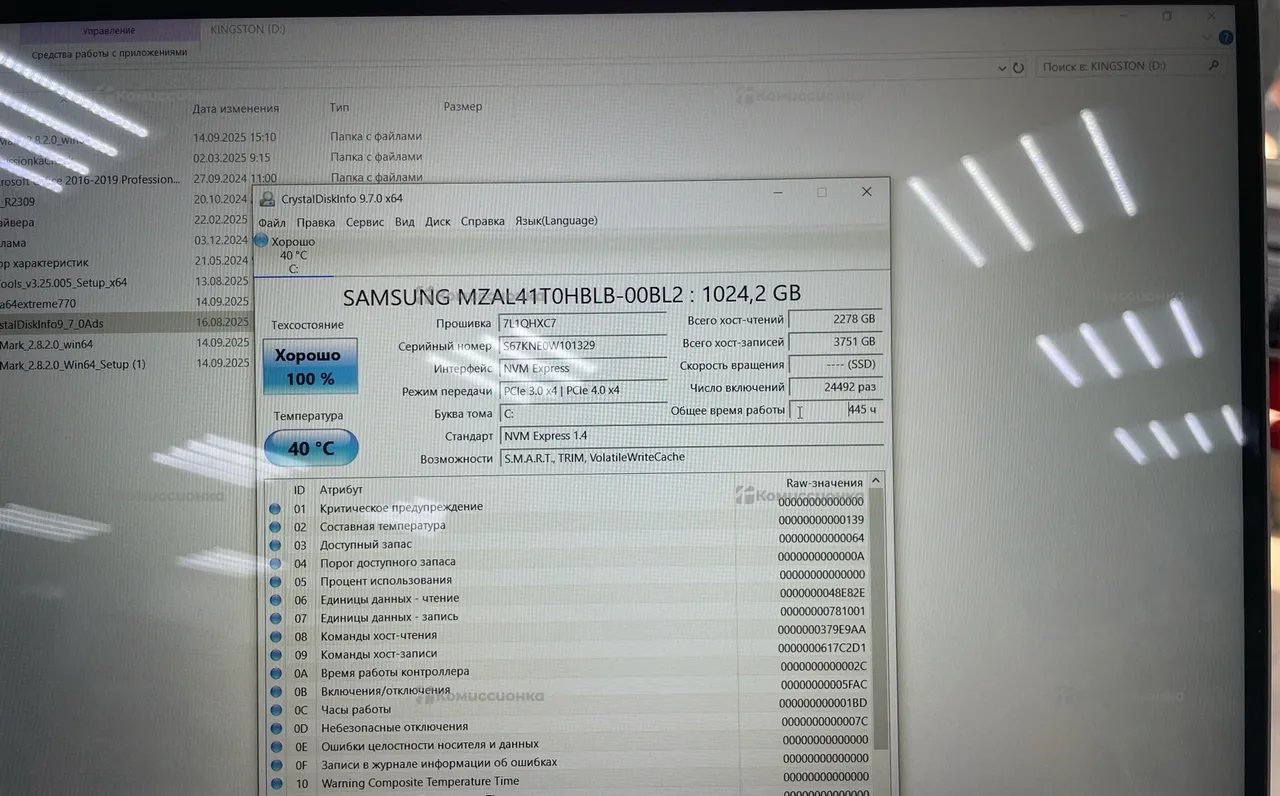The image size is (1280, 796).
Task: Click status circle of attribute 0D Небезопасные отключения
Action: [275, 728]
